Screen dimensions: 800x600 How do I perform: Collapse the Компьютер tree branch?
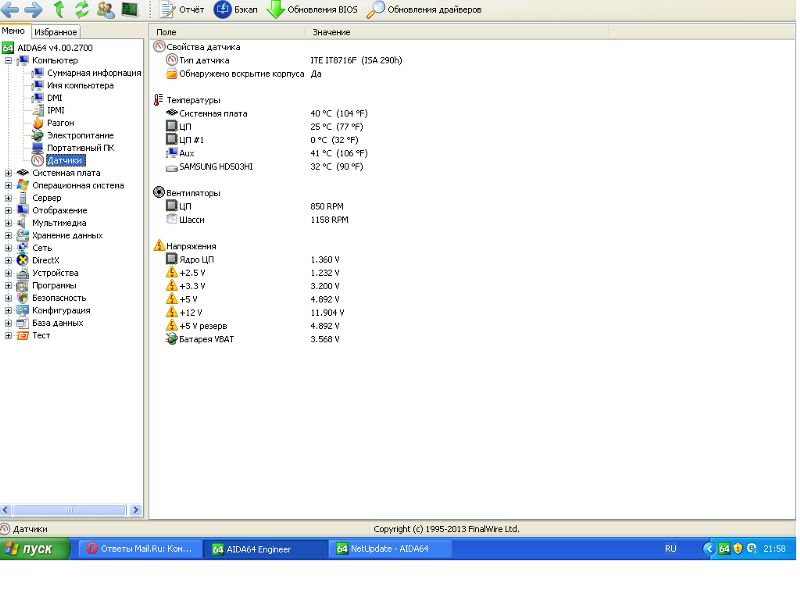[8, 61]
